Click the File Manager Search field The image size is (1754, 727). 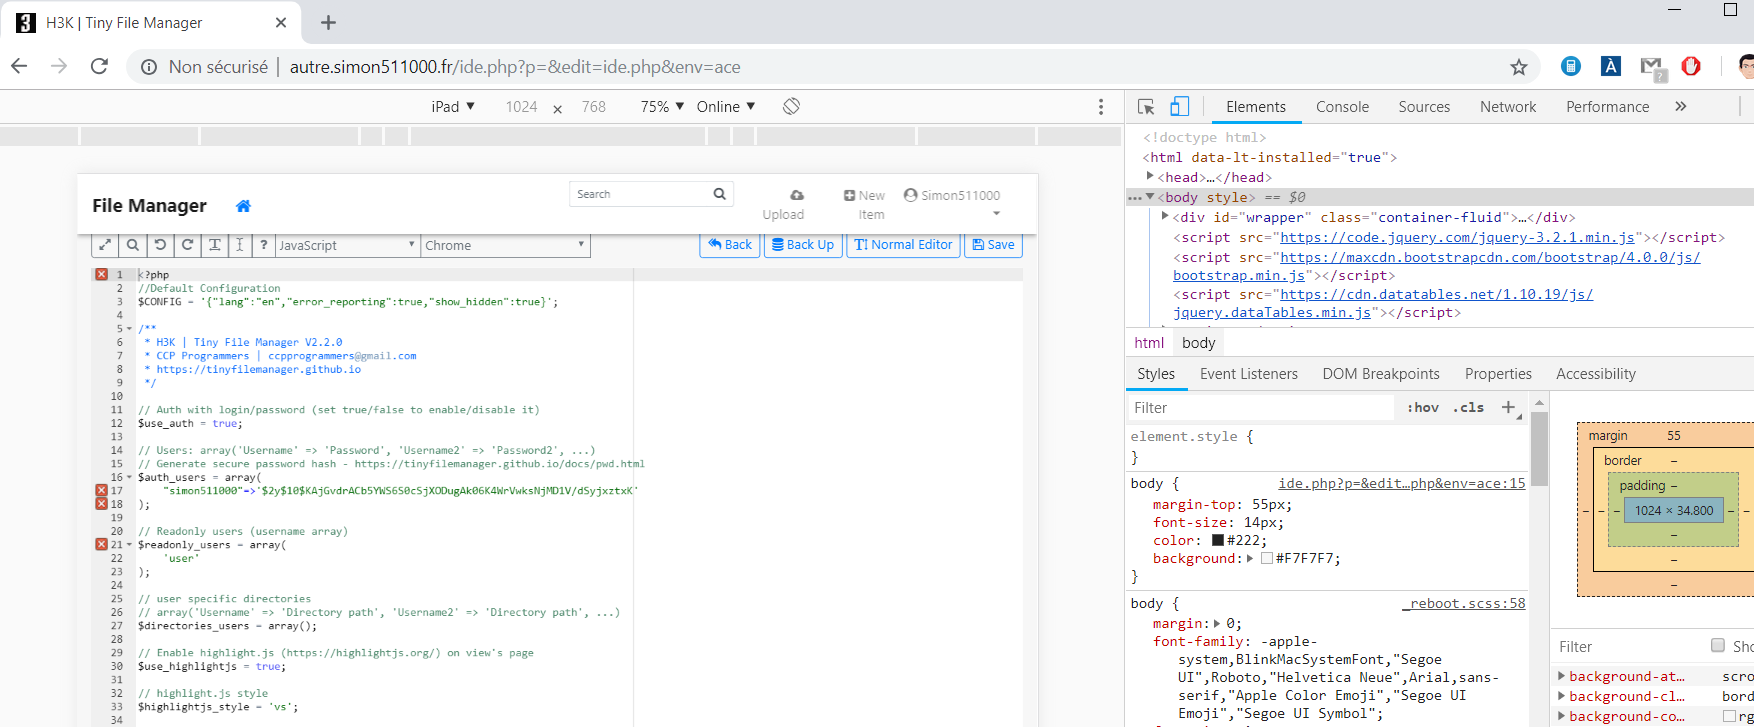640,194
